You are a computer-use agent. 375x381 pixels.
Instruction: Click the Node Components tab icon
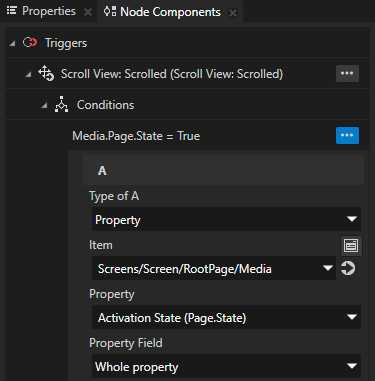[x=110, y=12]
